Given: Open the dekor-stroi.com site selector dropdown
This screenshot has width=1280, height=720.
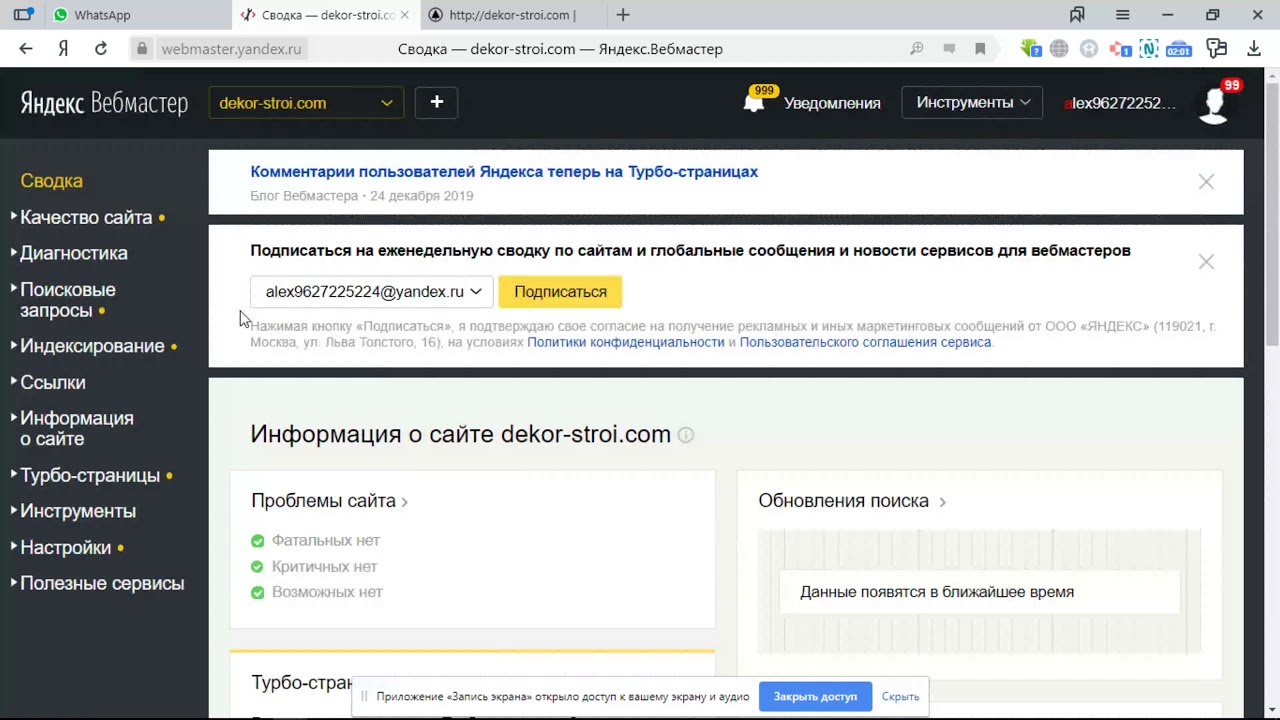Looking at the screenshot, I should (x=305, y=103).
